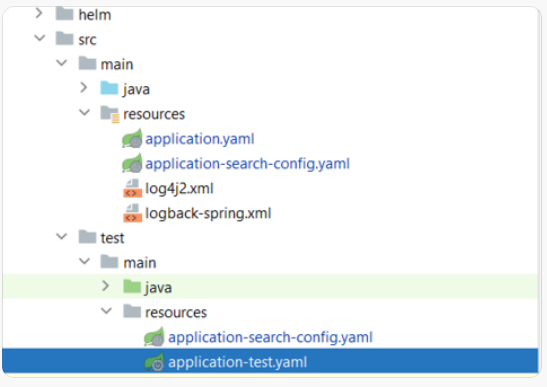The image size is (547, 387).
Task: Click the Spring icon of application.yaml
Action: point(132,138)
